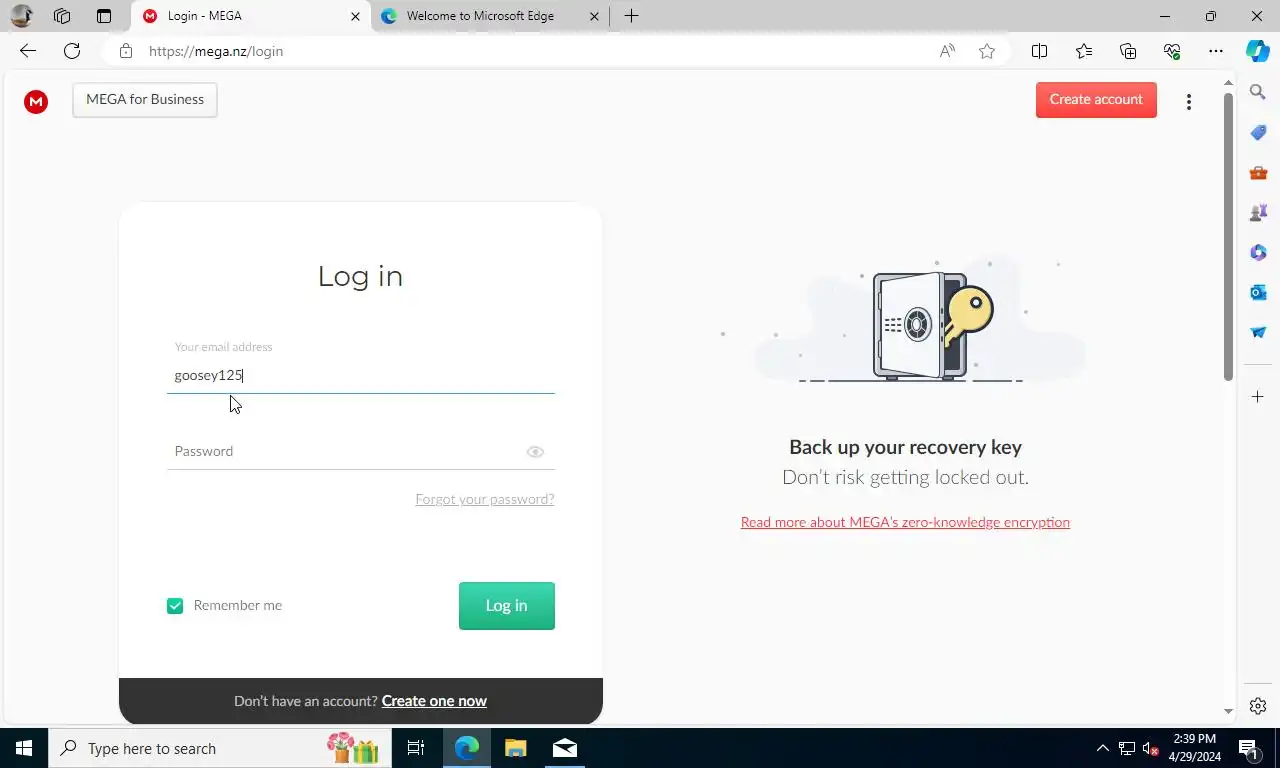The height and width of the screenshot is (768, 1280).
Task: Open the Favorites list
Action: coord(1084,51)
